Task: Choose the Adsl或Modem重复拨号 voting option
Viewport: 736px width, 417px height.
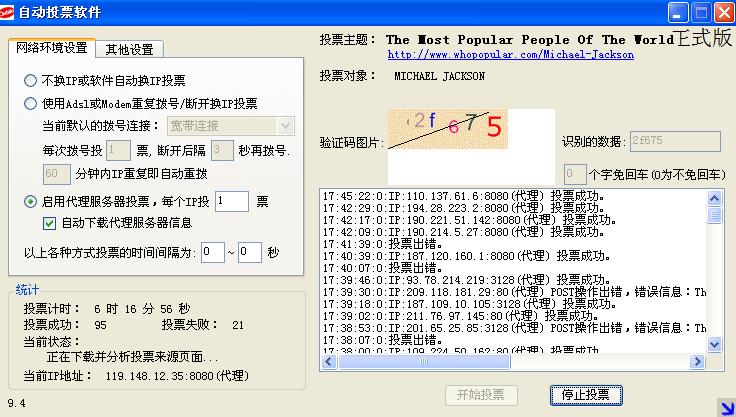Action: click(x=30, y=103)
